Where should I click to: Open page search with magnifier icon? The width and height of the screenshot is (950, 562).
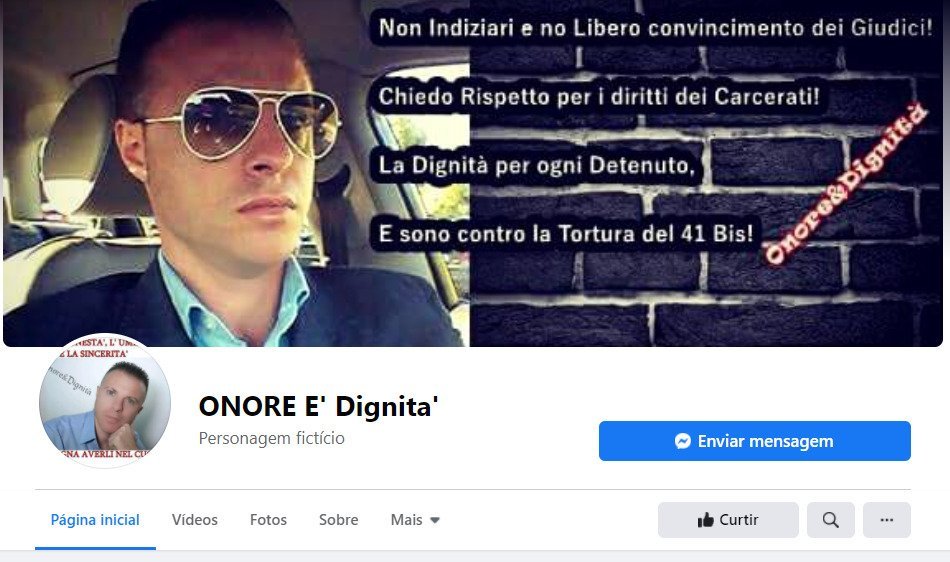(x=831, y=520)
